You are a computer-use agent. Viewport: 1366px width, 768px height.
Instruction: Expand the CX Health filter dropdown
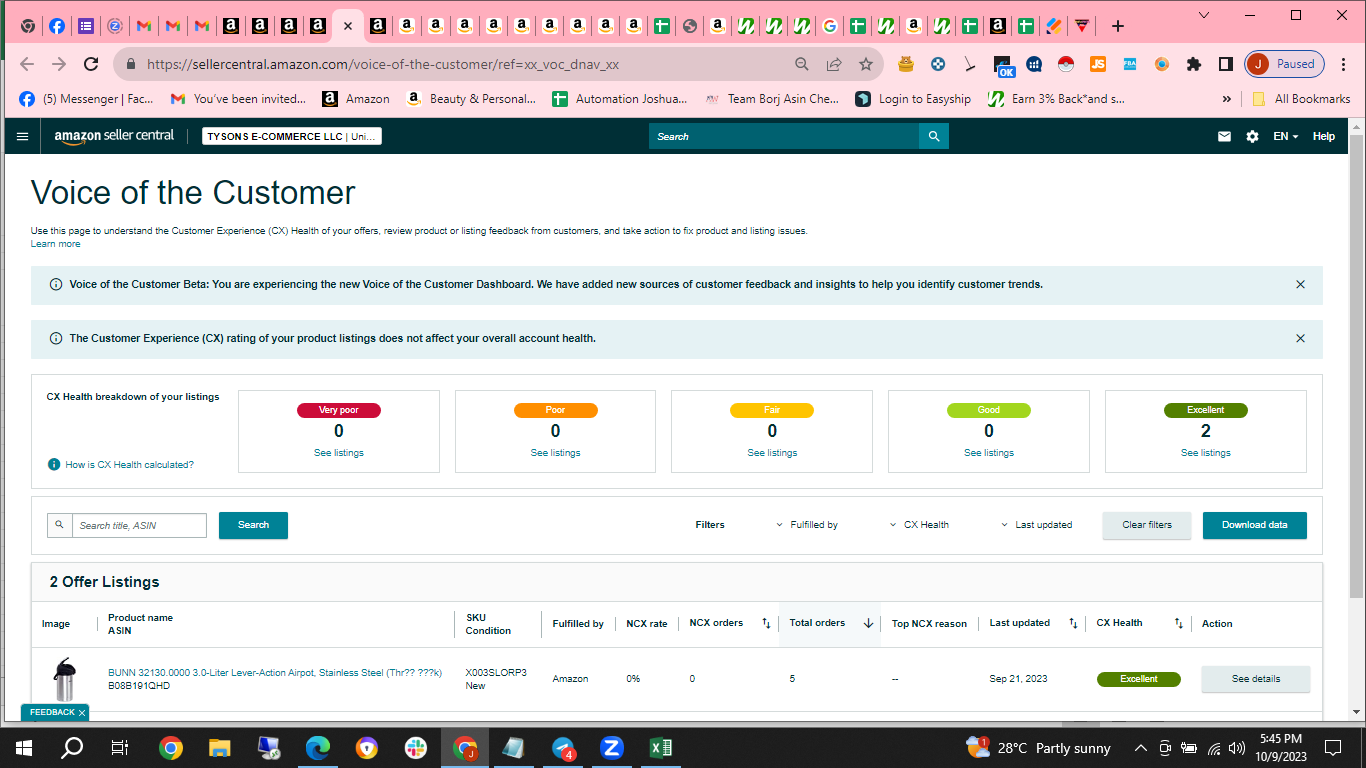point(919,525)
